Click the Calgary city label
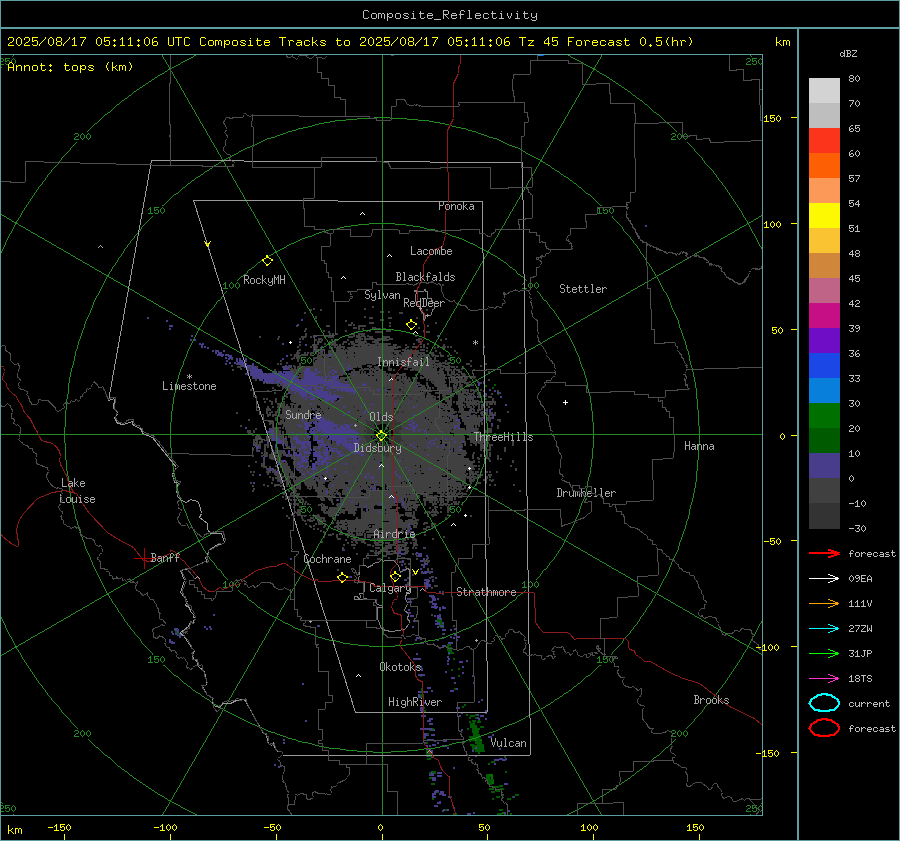 point(390,588)
